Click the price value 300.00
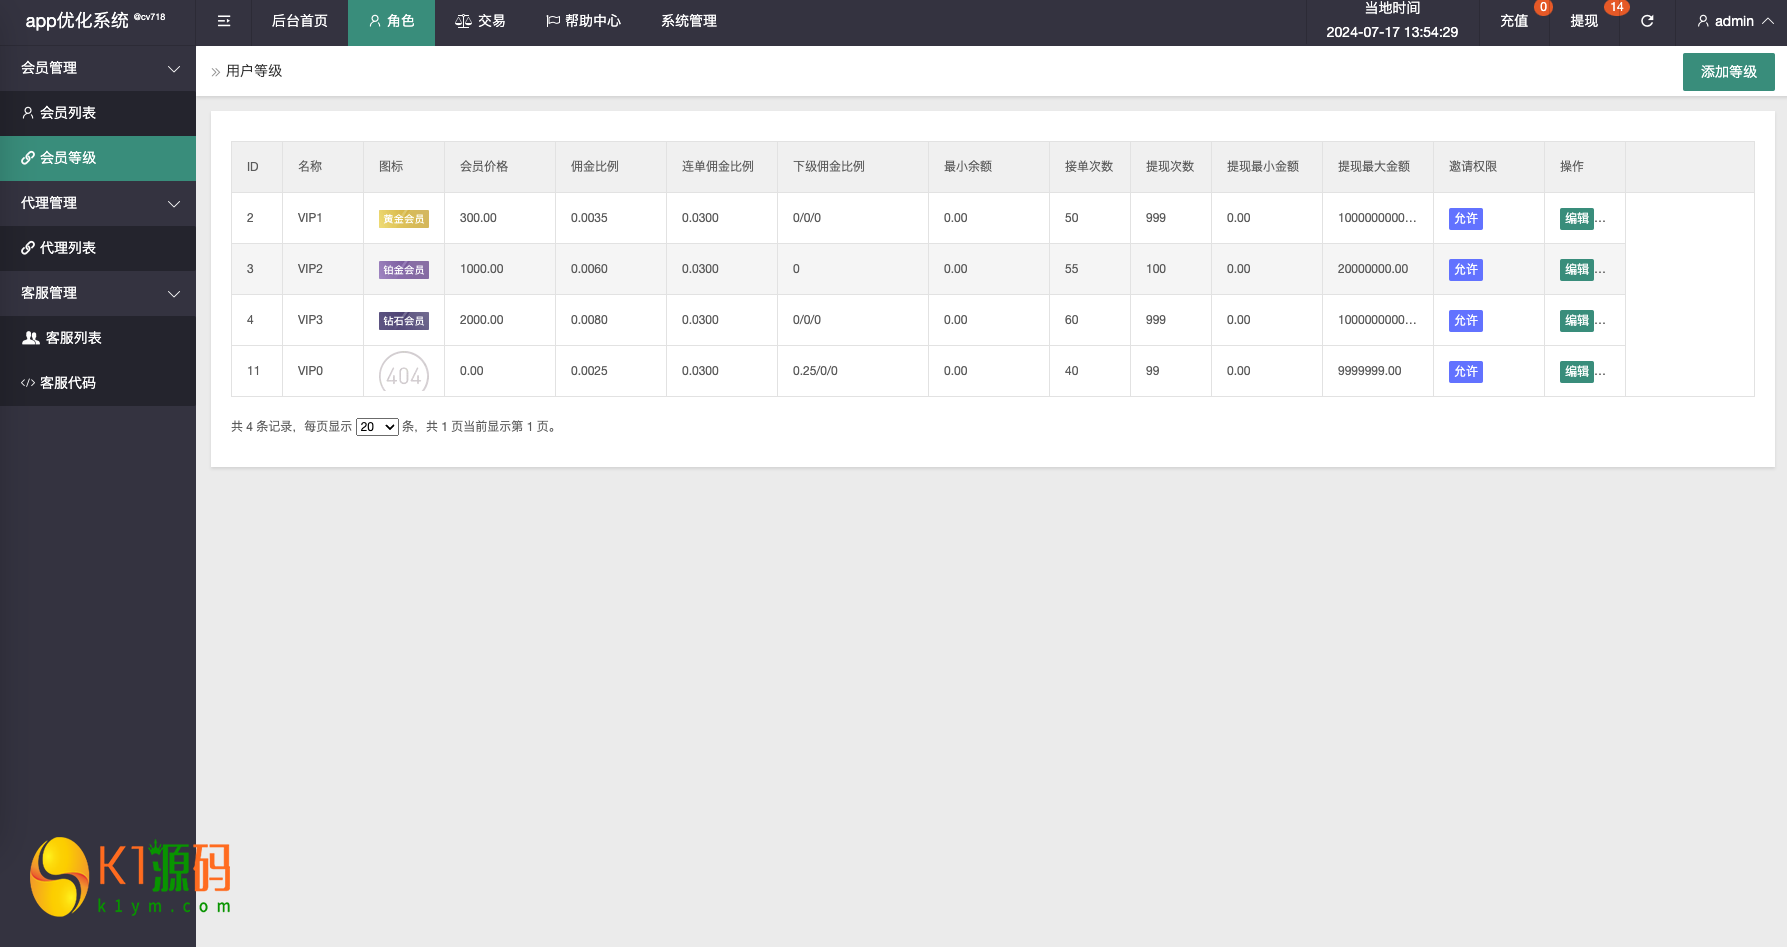The width and height of the screenshot is (1787, 947). 478,218
